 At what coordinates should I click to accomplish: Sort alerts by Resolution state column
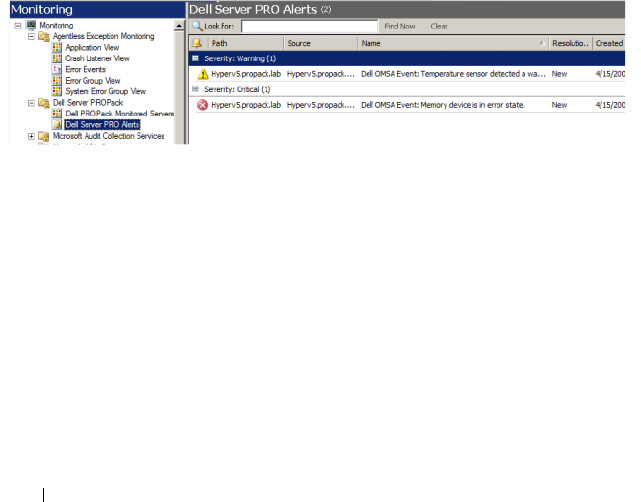(571, 43)
